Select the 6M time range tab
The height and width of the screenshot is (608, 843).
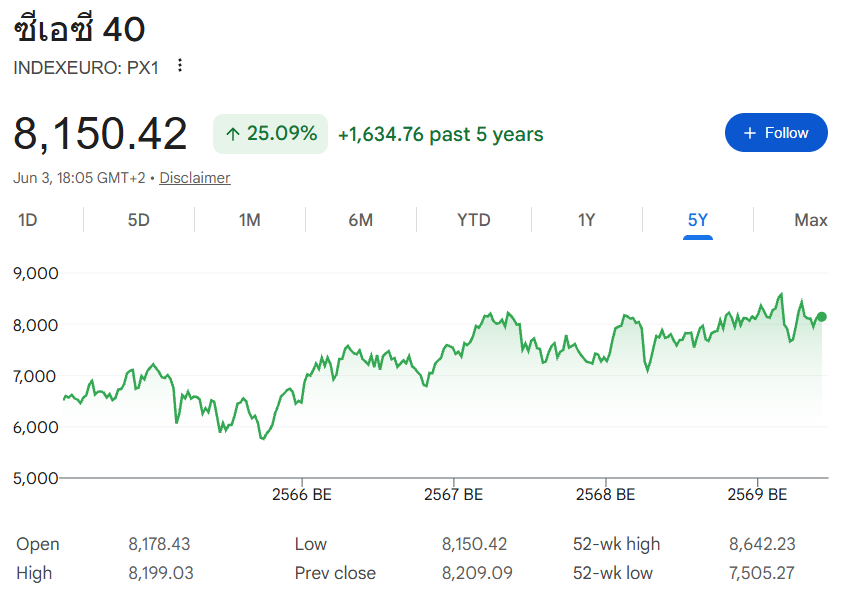point(360,220)
